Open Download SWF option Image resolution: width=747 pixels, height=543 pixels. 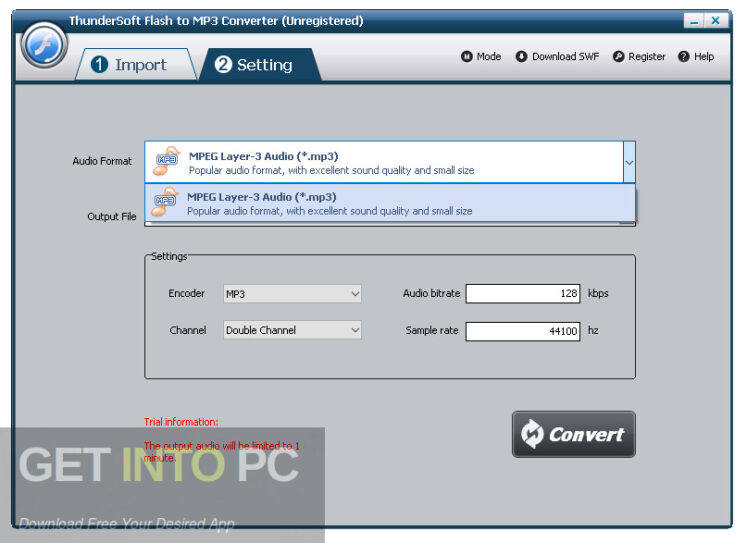click(x=557, y=57)
